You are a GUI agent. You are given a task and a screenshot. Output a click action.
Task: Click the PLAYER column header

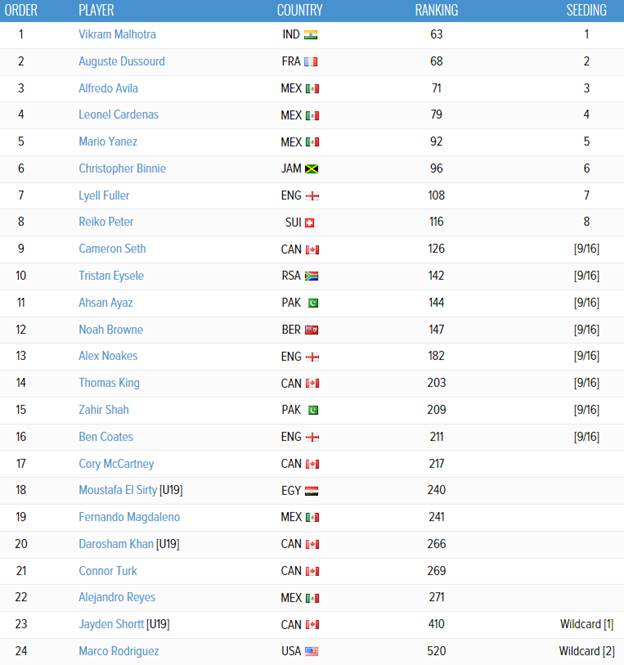[96, 10]
